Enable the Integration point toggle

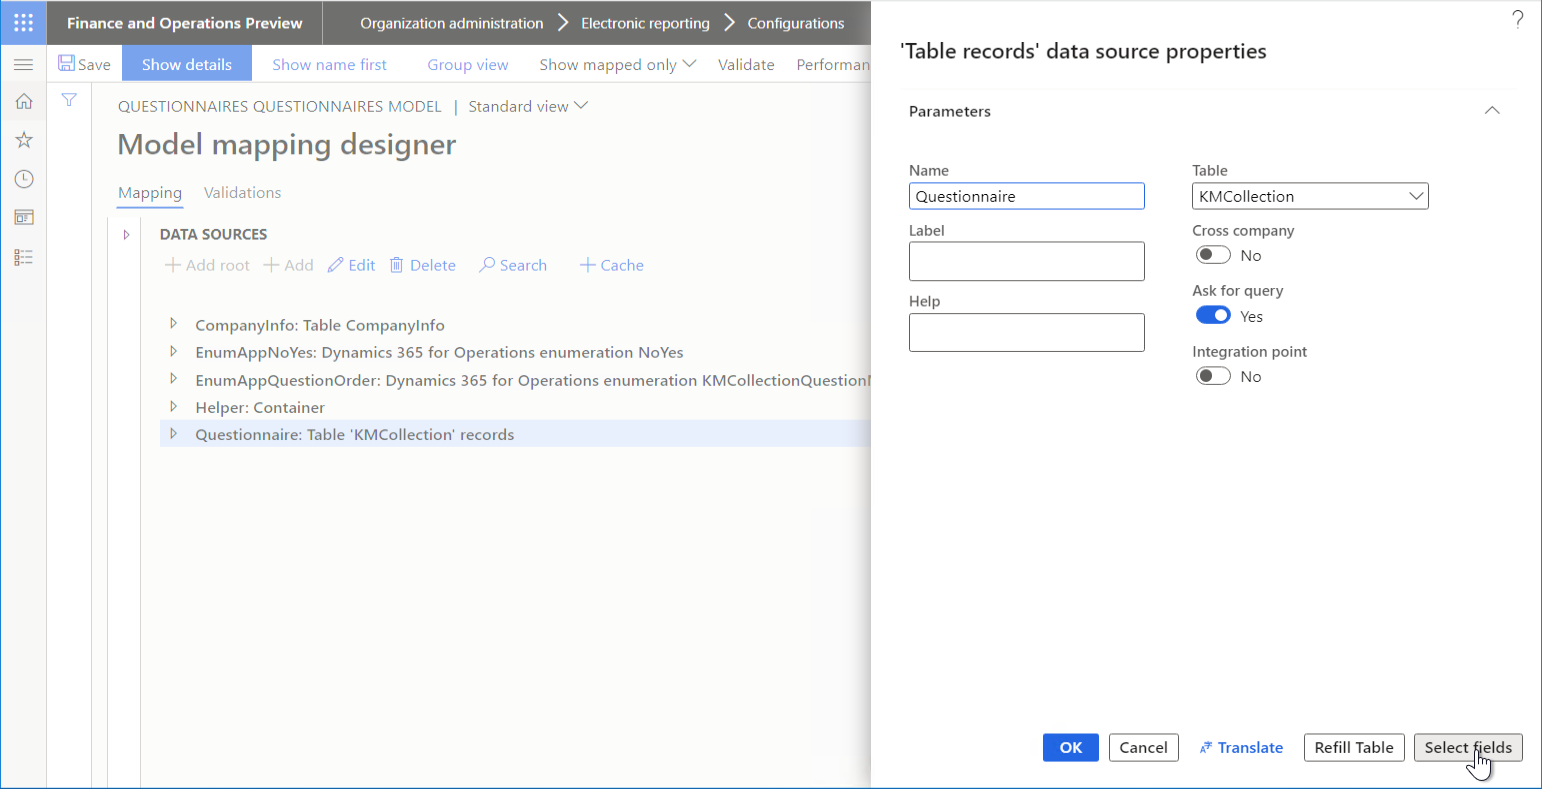(x=1213, y=375)
